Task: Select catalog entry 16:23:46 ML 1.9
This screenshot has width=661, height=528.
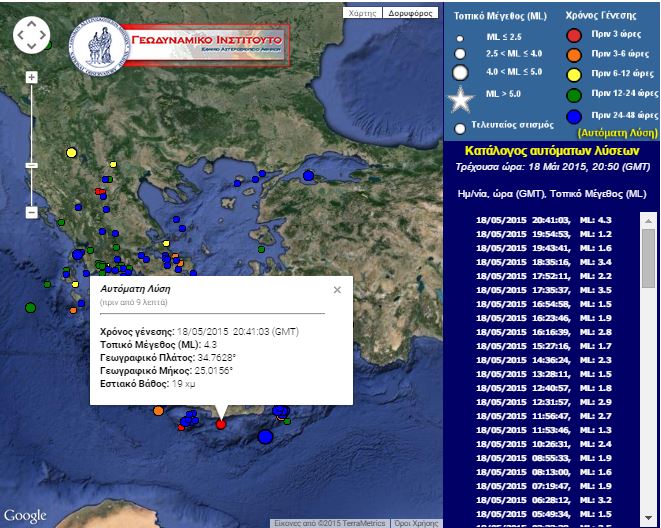Action: (544, 318)
